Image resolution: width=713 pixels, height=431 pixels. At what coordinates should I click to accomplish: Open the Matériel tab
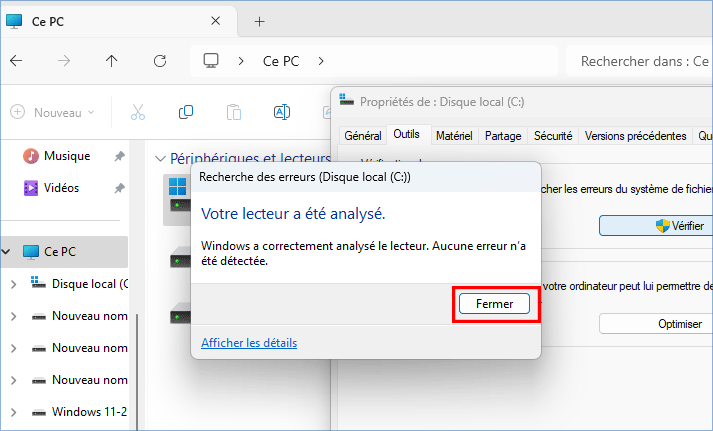click(x=454, y=135)
